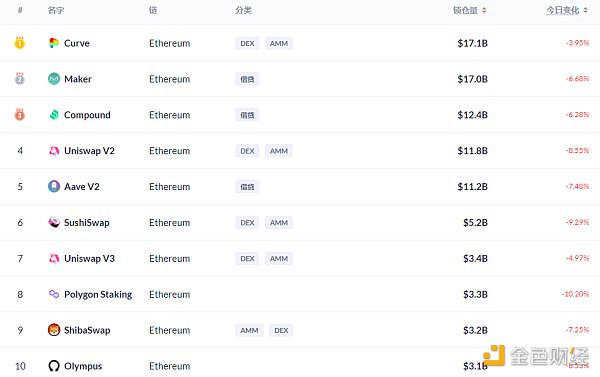Click the 名字 column header
Viewport: 600px width, 377px height.
(55, 10)
